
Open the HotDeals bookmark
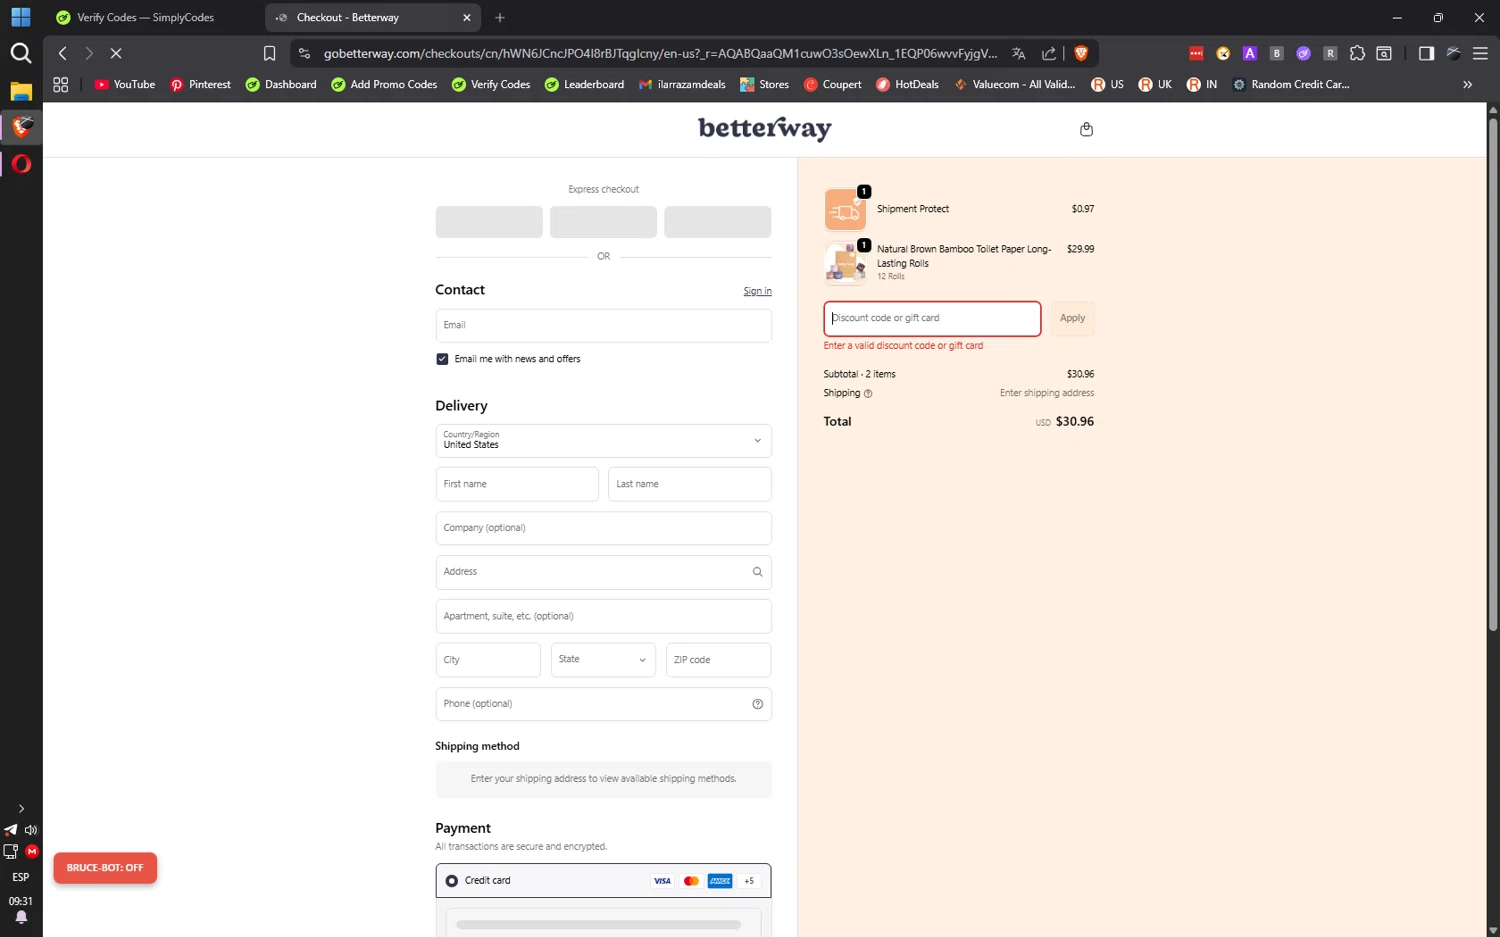(x=907, y=85)
